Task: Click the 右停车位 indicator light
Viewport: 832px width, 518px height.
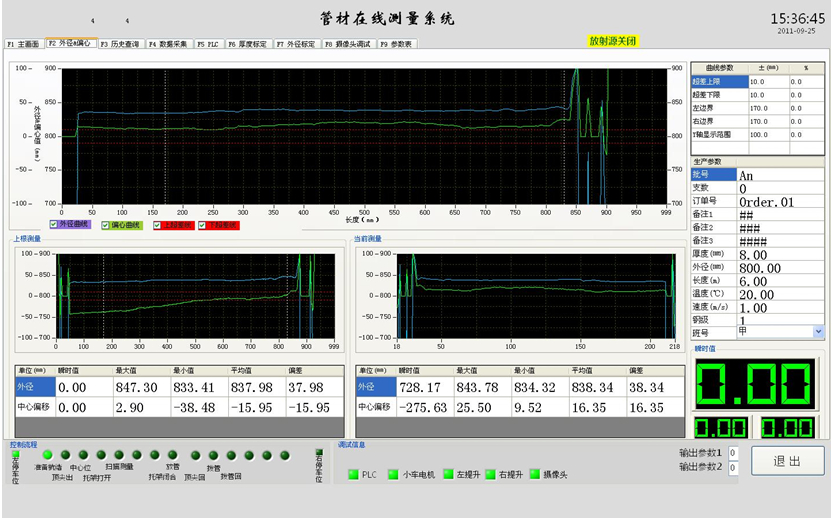Action: click(319, 453)
